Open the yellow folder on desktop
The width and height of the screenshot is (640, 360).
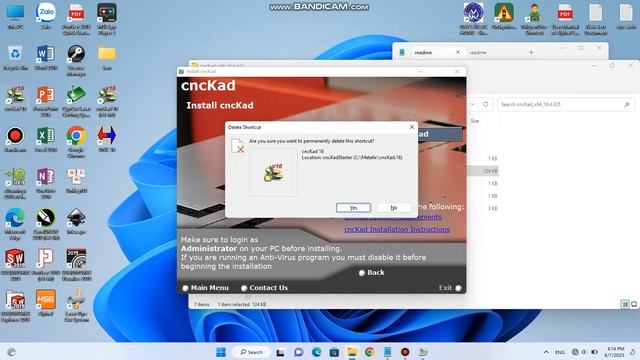pos(107,57)
